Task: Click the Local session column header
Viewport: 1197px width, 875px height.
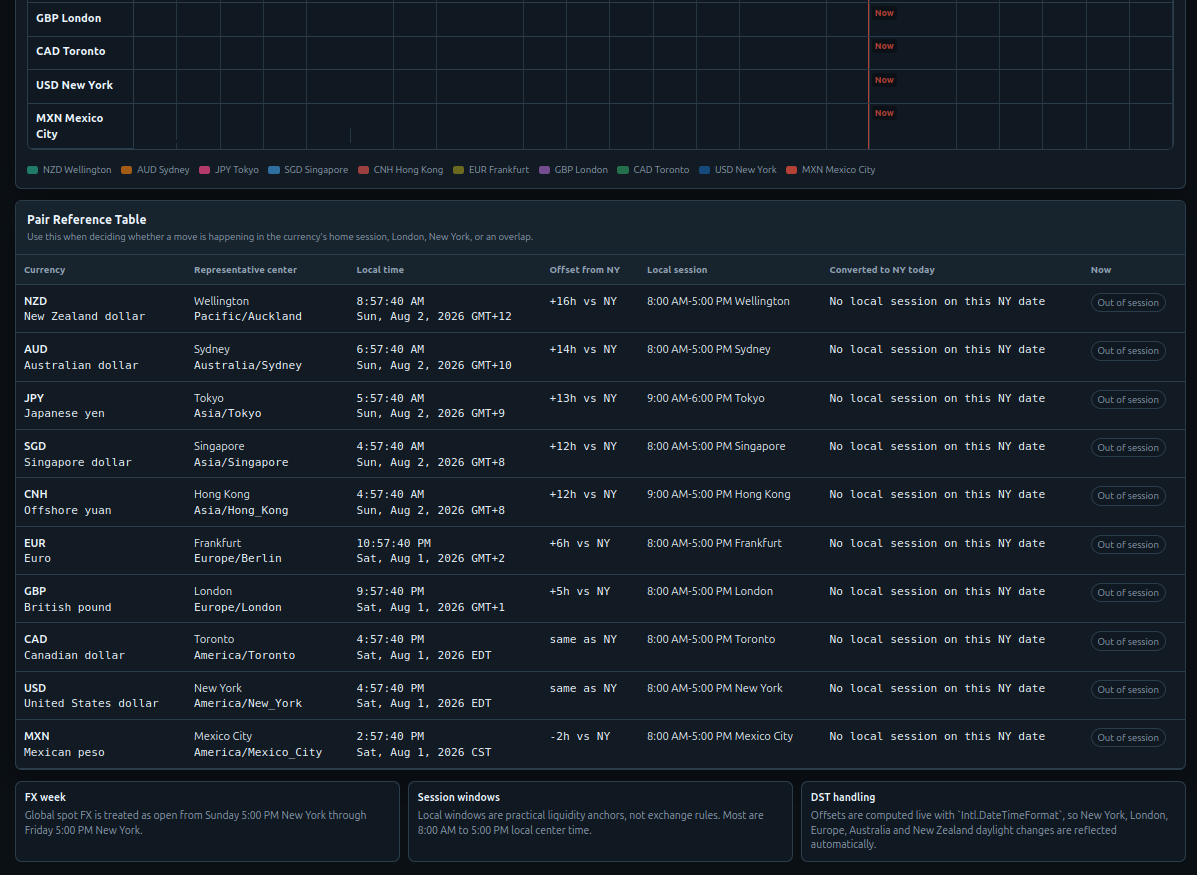Action: coord(677,270)
